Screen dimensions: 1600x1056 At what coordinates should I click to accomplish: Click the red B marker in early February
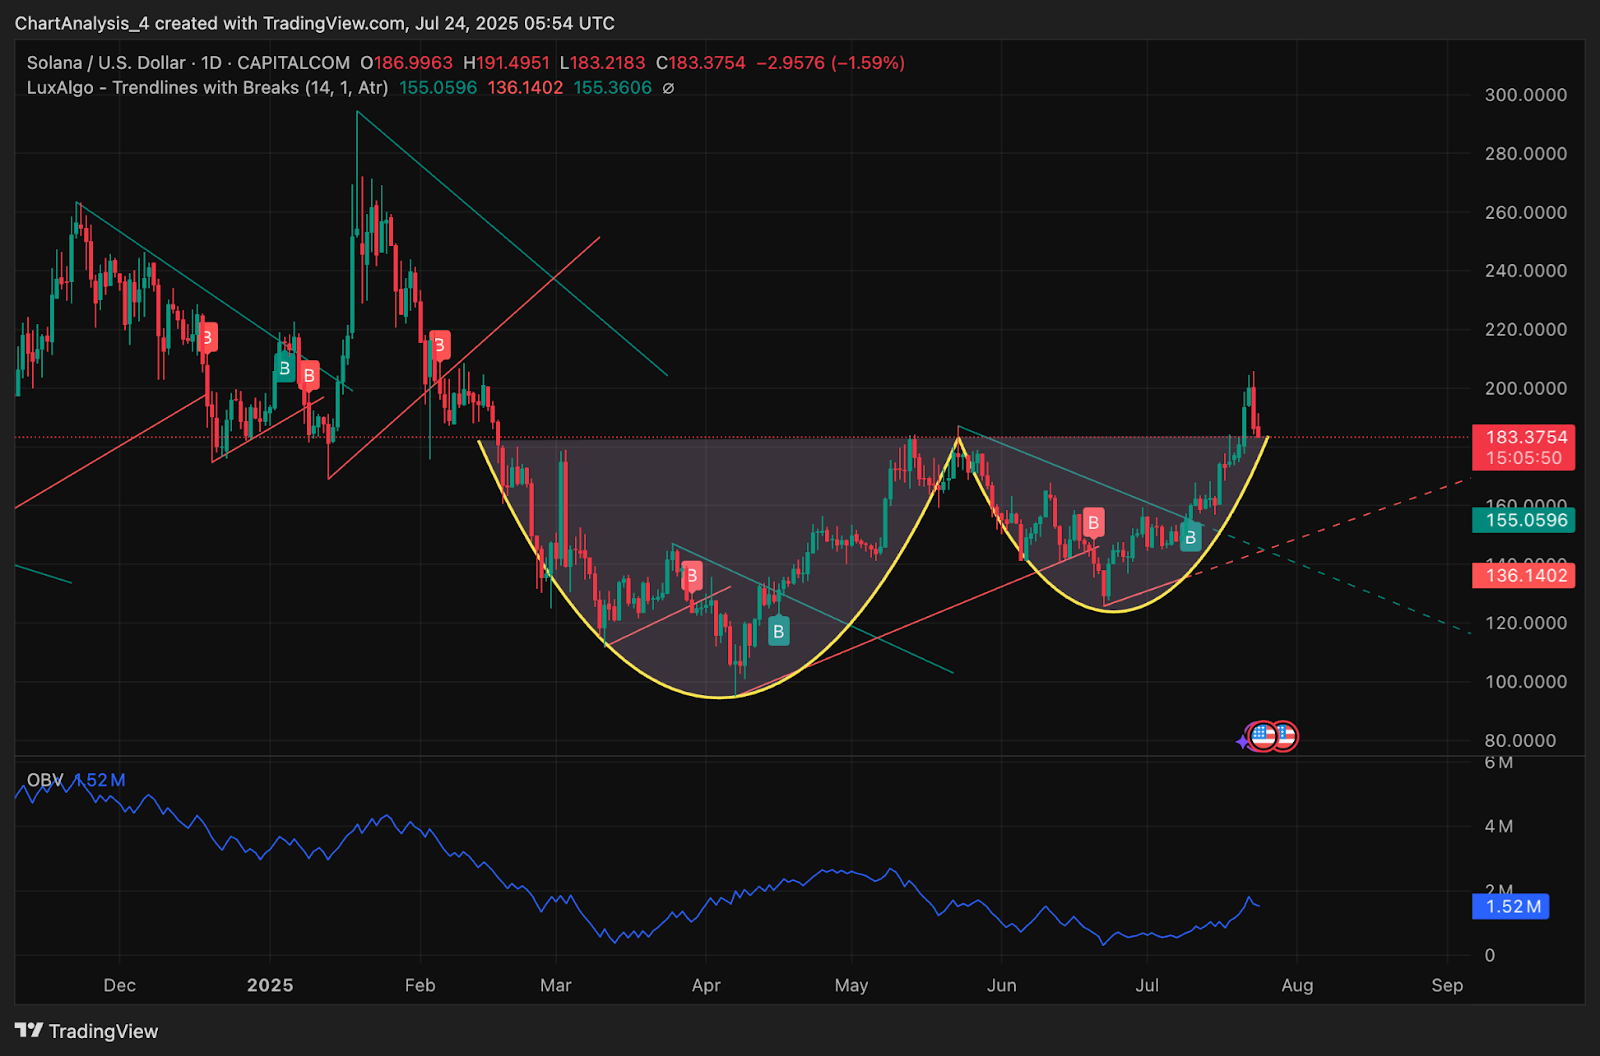(x=439, y=345)
